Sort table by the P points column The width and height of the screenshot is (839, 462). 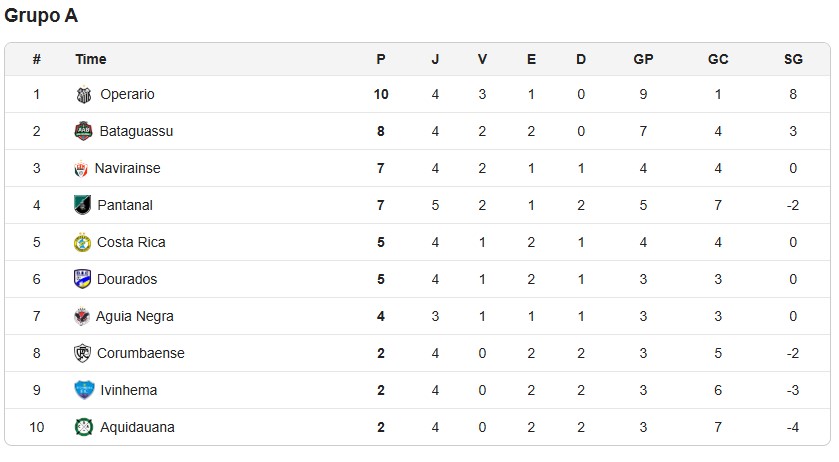pos(381,59)
